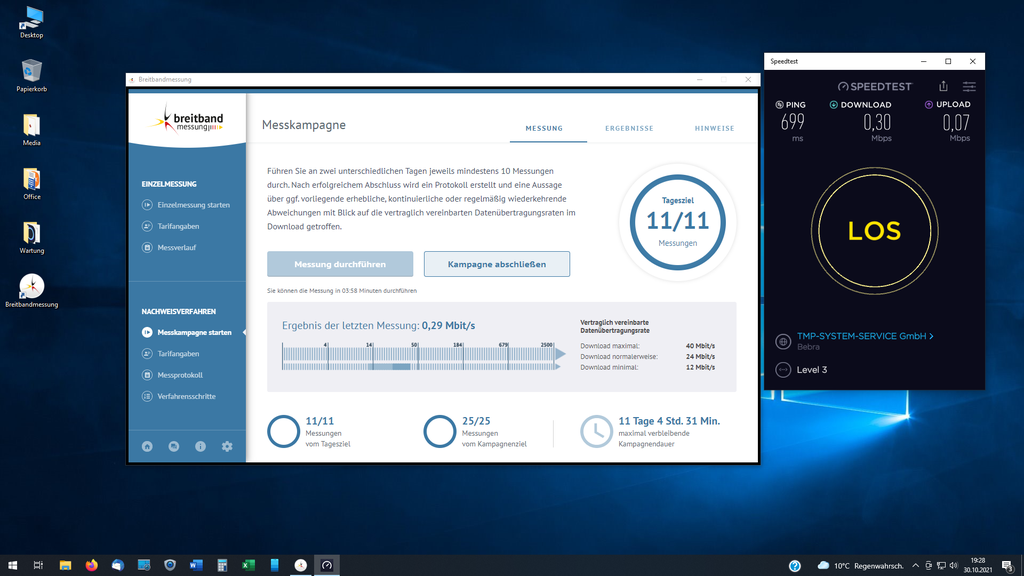Image resolution: width=1024 pixels, height=576 pixels.
Task: Click the Download maximal 40 Mbit/s value
Action: tap(700, 346)
